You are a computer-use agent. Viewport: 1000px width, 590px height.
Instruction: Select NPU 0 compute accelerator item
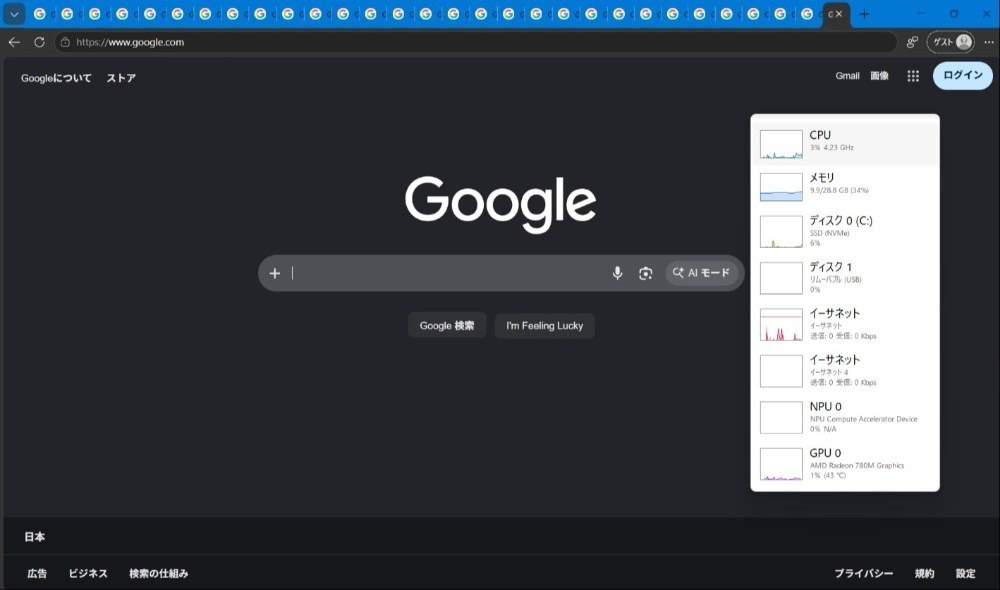click(845, 417)
